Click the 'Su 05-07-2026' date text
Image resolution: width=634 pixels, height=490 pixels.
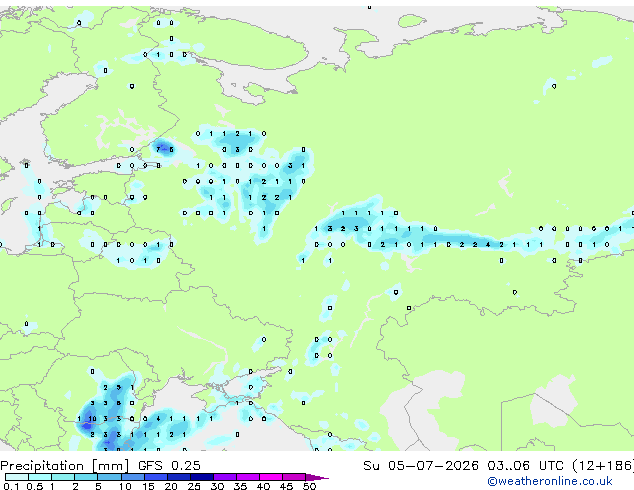click(x=421, y=466)
